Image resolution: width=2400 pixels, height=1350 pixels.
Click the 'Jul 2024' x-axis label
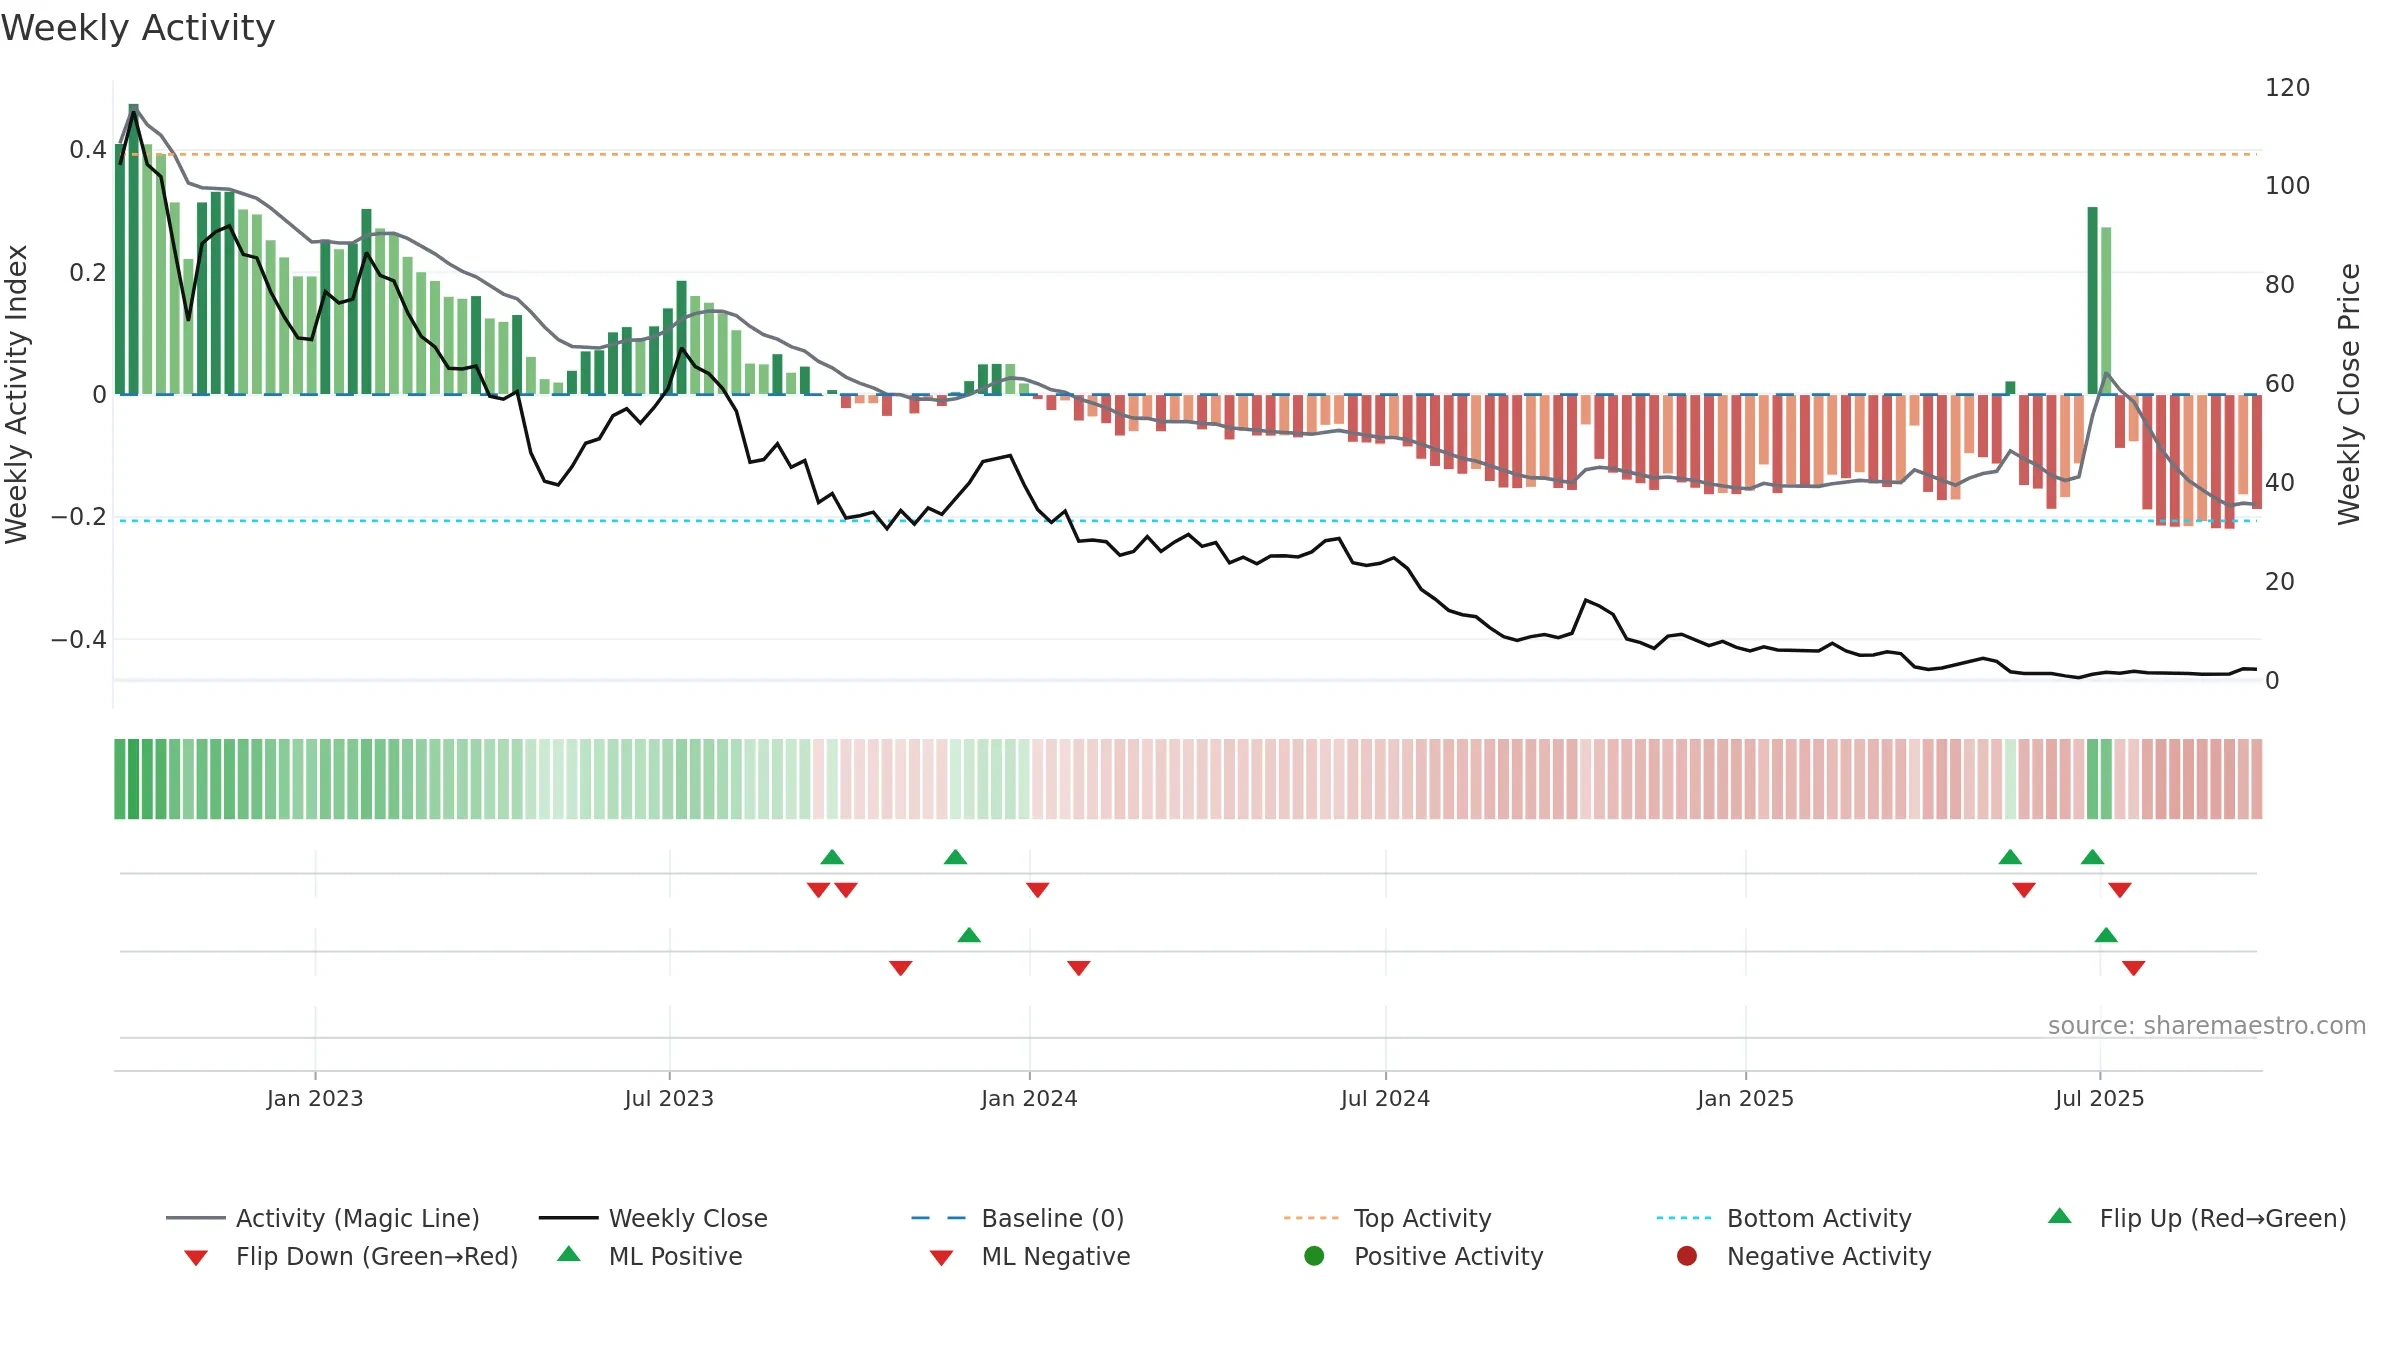coord(1385,1098)
